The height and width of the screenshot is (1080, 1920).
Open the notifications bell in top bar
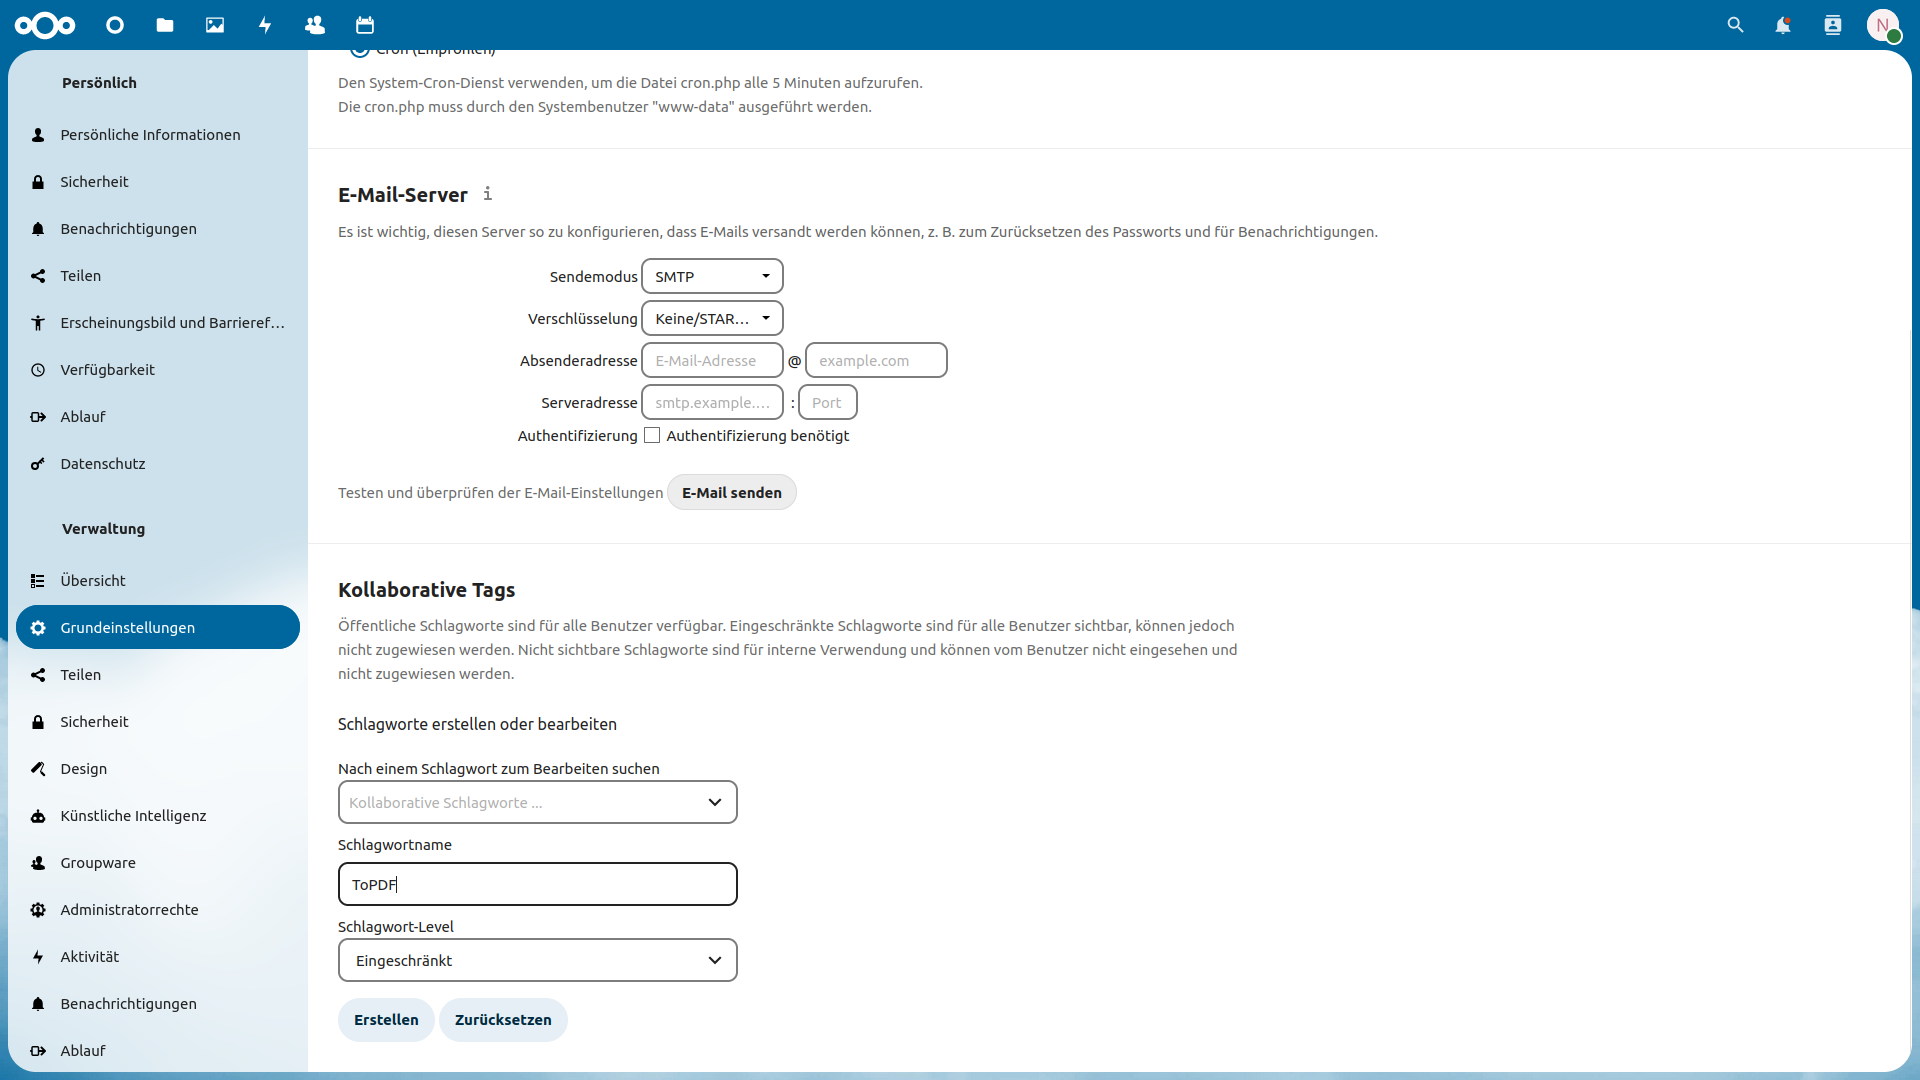click(x=1783, y=25)
